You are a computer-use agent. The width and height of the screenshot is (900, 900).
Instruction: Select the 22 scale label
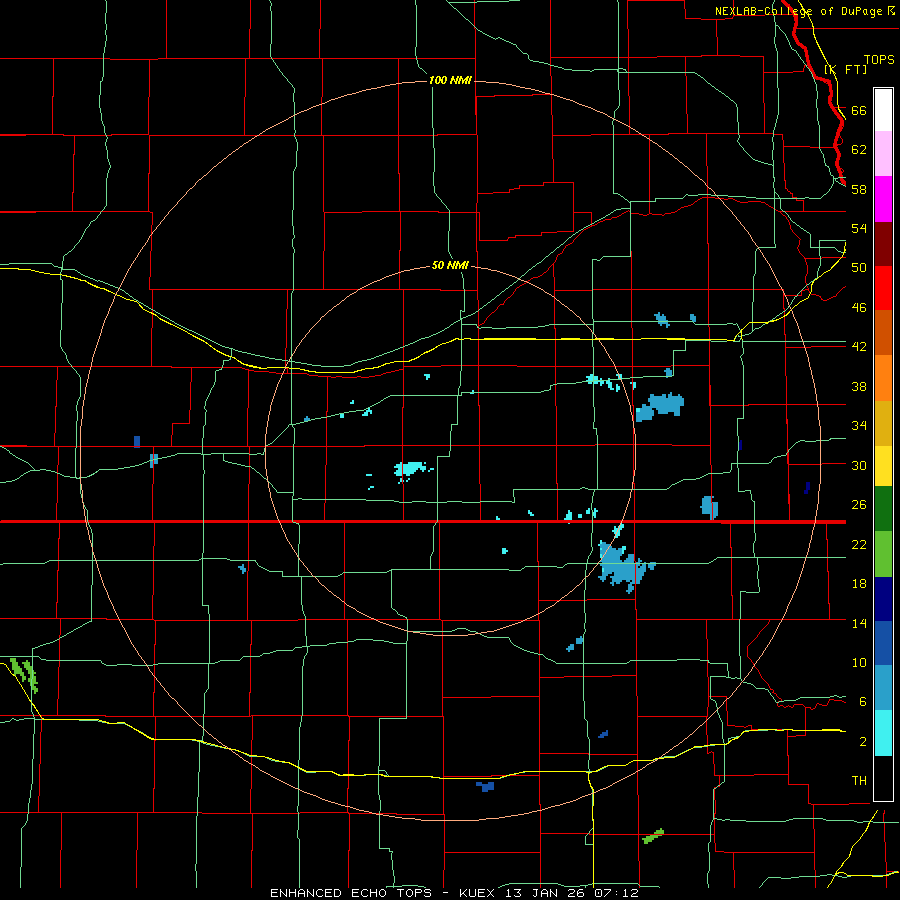point(859,545)
